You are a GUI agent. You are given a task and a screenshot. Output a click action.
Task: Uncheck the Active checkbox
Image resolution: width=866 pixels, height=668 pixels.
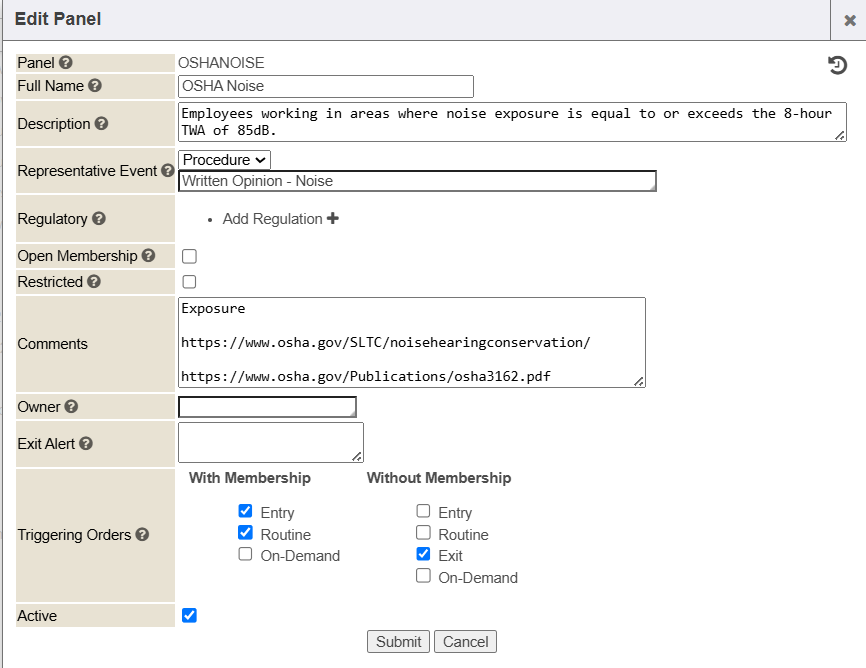click(189, 615)
